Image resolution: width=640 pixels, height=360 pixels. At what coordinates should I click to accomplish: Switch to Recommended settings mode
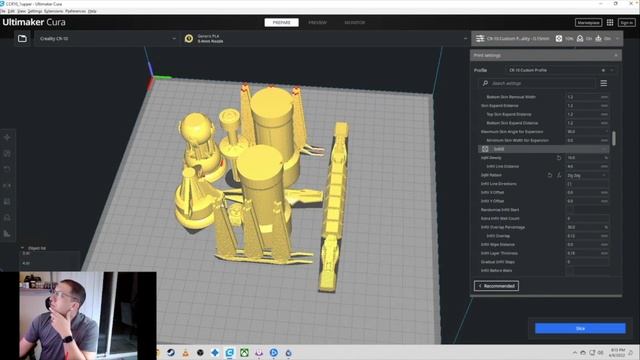click(x=496, y=286)
